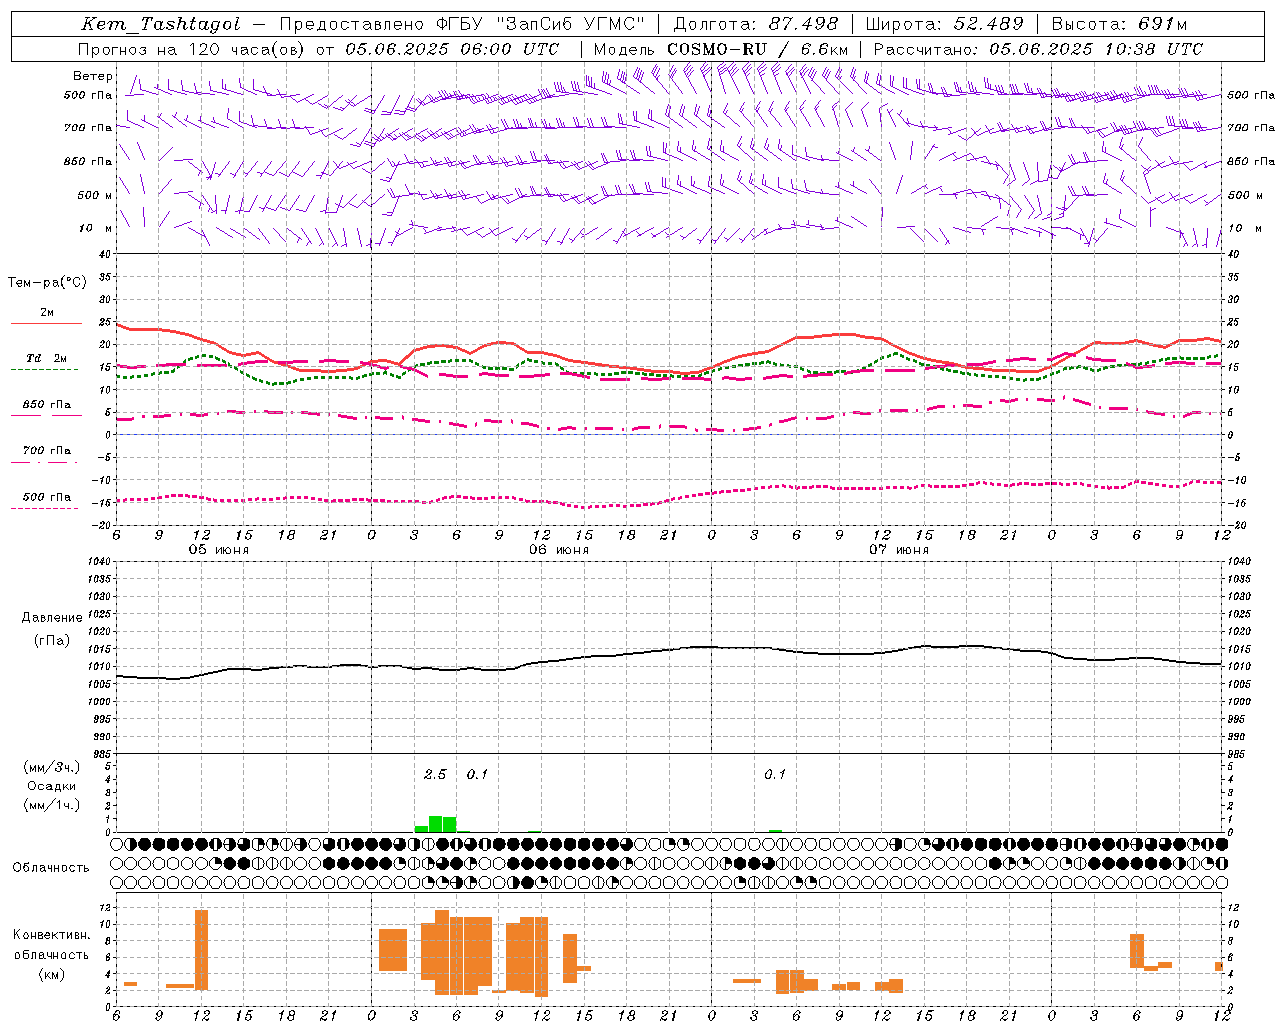Select the (мм/1ч.) precipitation unit label
Image resolution: width=1280 pixels, height=1024 pixels.
pyautogui.click(x=52, y=805)
